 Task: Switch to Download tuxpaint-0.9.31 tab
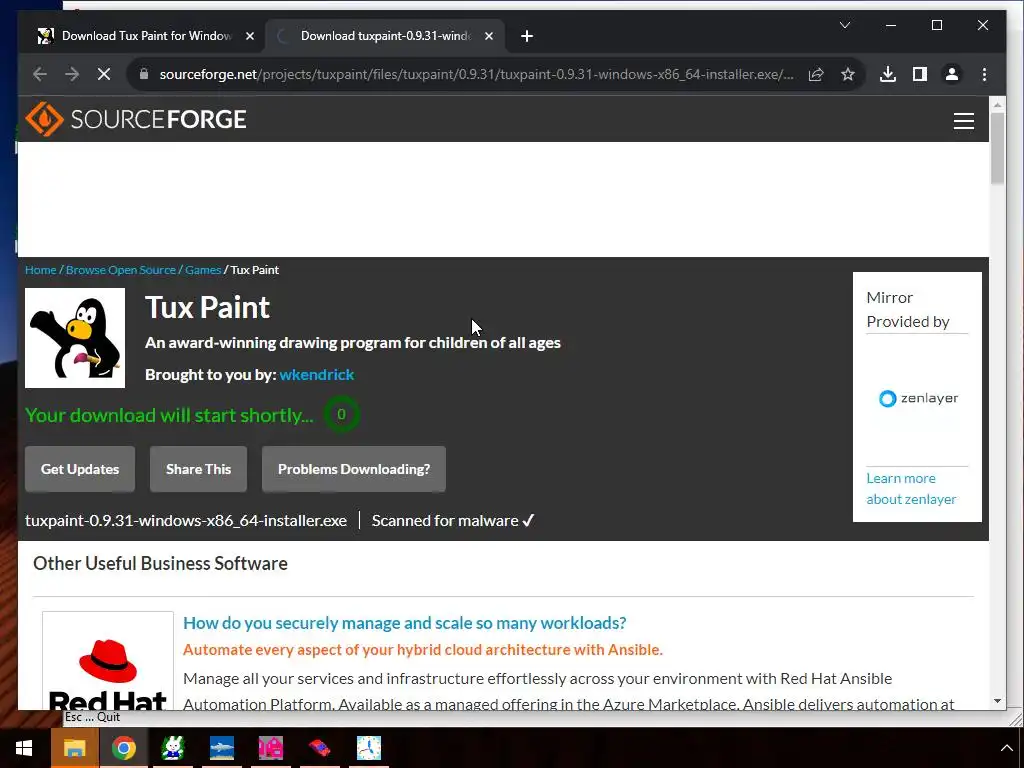pyautogui.click(x=384, y=36)
